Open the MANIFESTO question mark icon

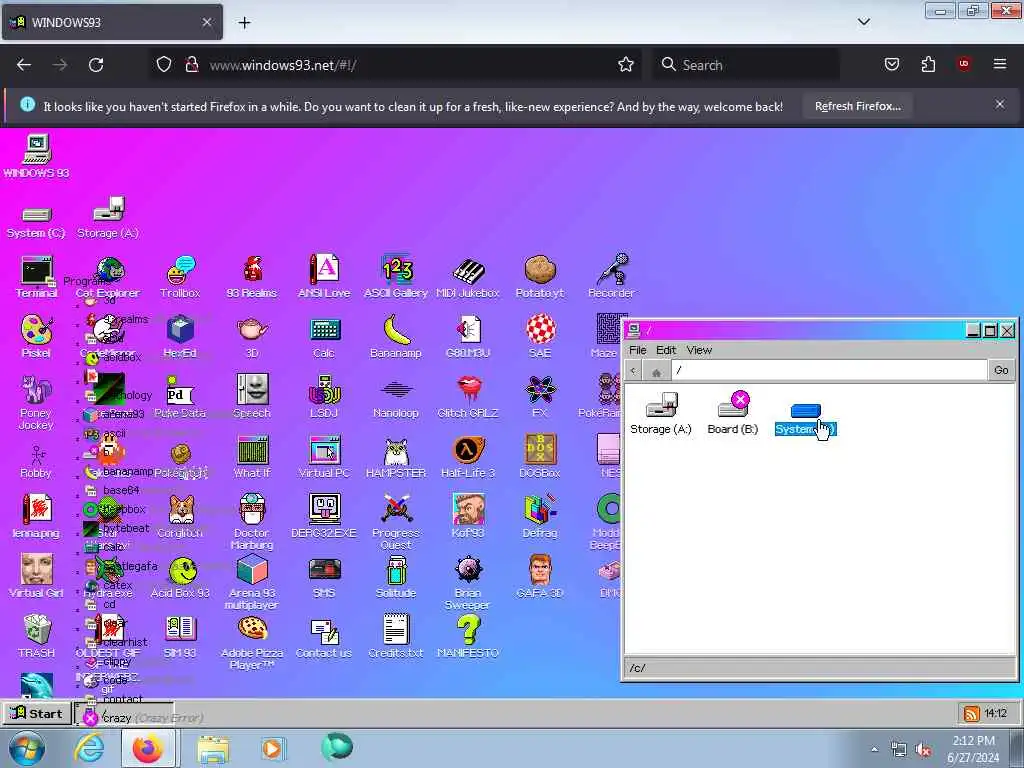pos(468,636)
